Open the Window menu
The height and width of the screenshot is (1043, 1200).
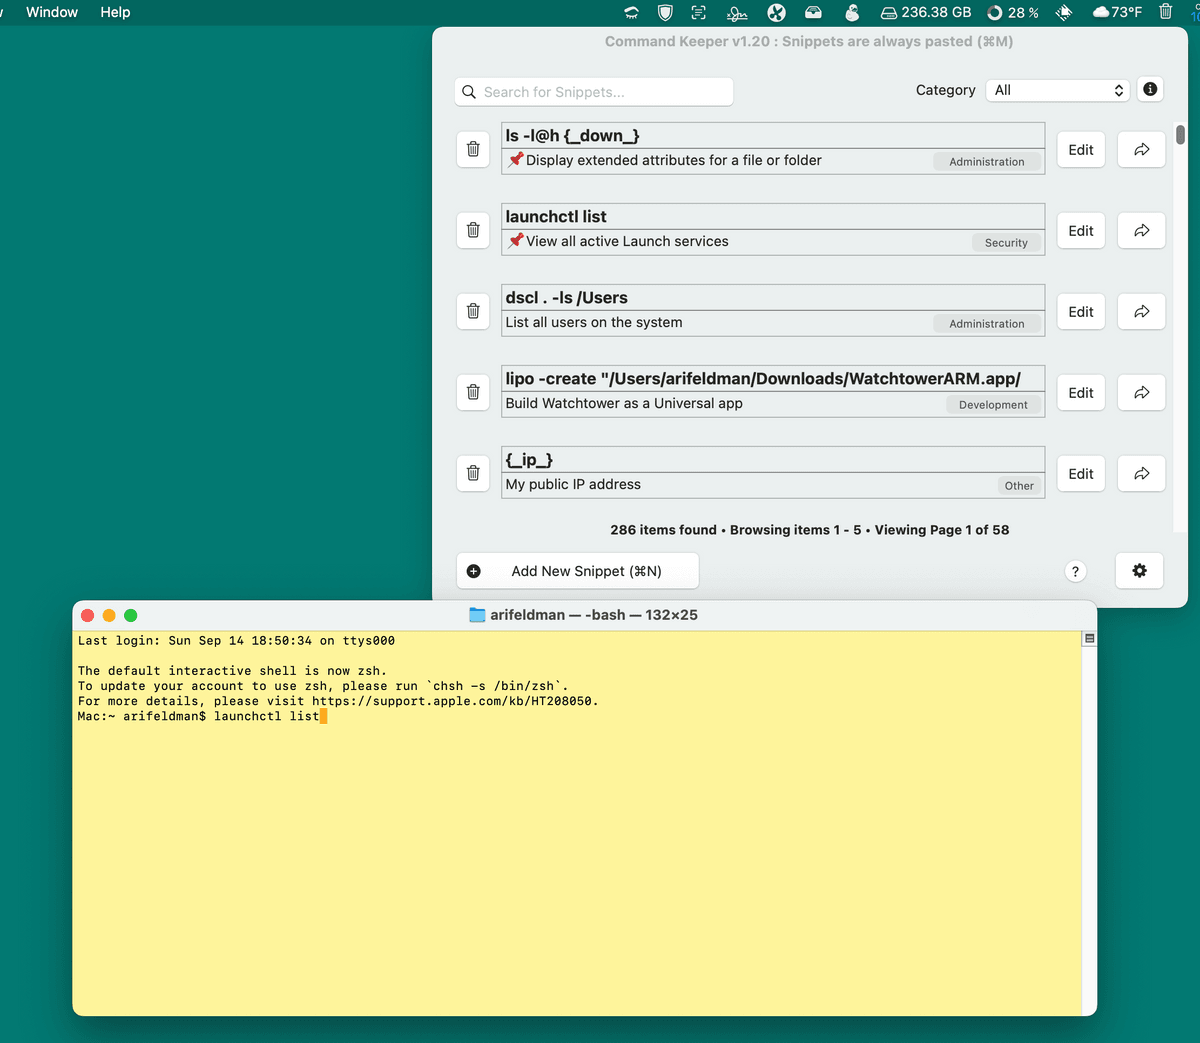(52, 12)
